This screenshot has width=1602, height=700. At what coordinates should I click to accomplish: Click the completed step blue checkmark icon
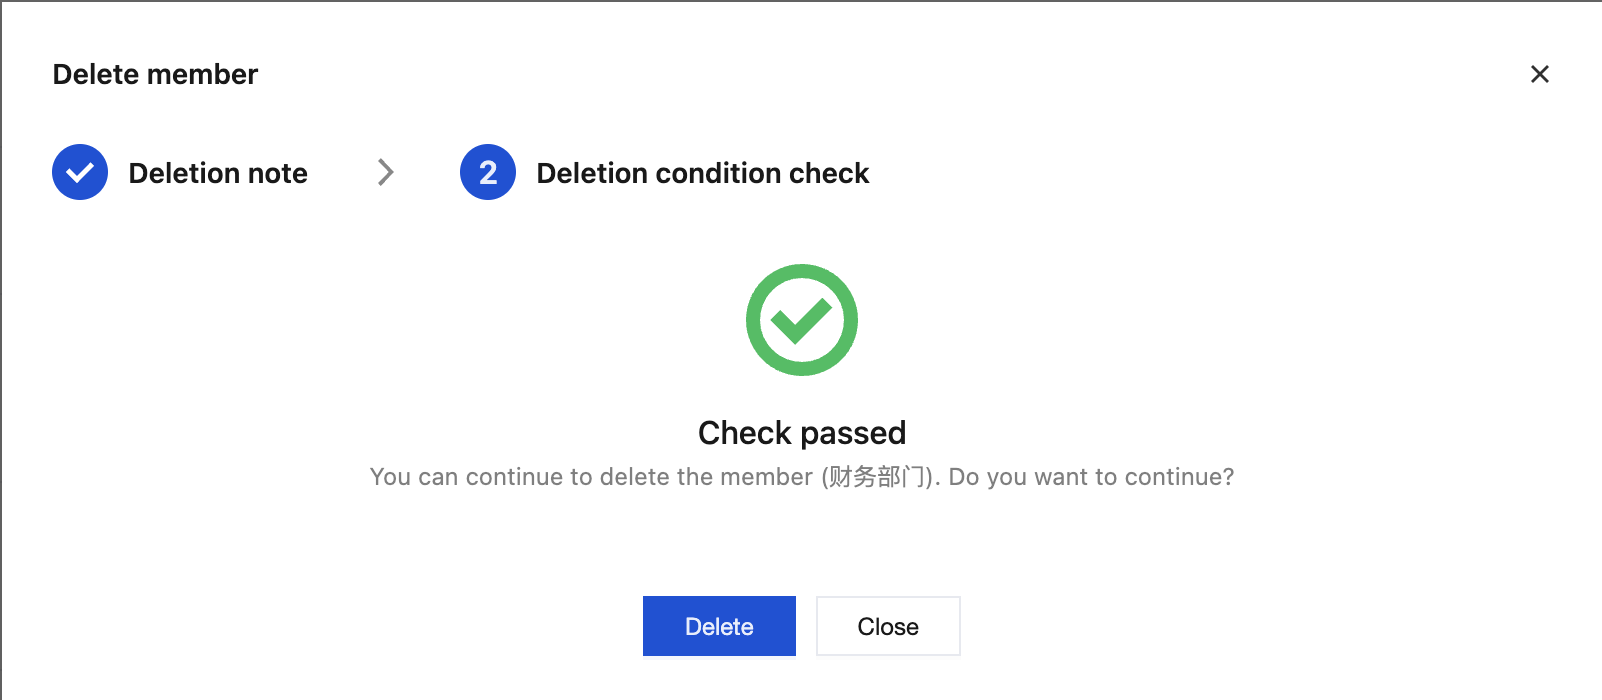click(80, 172)
